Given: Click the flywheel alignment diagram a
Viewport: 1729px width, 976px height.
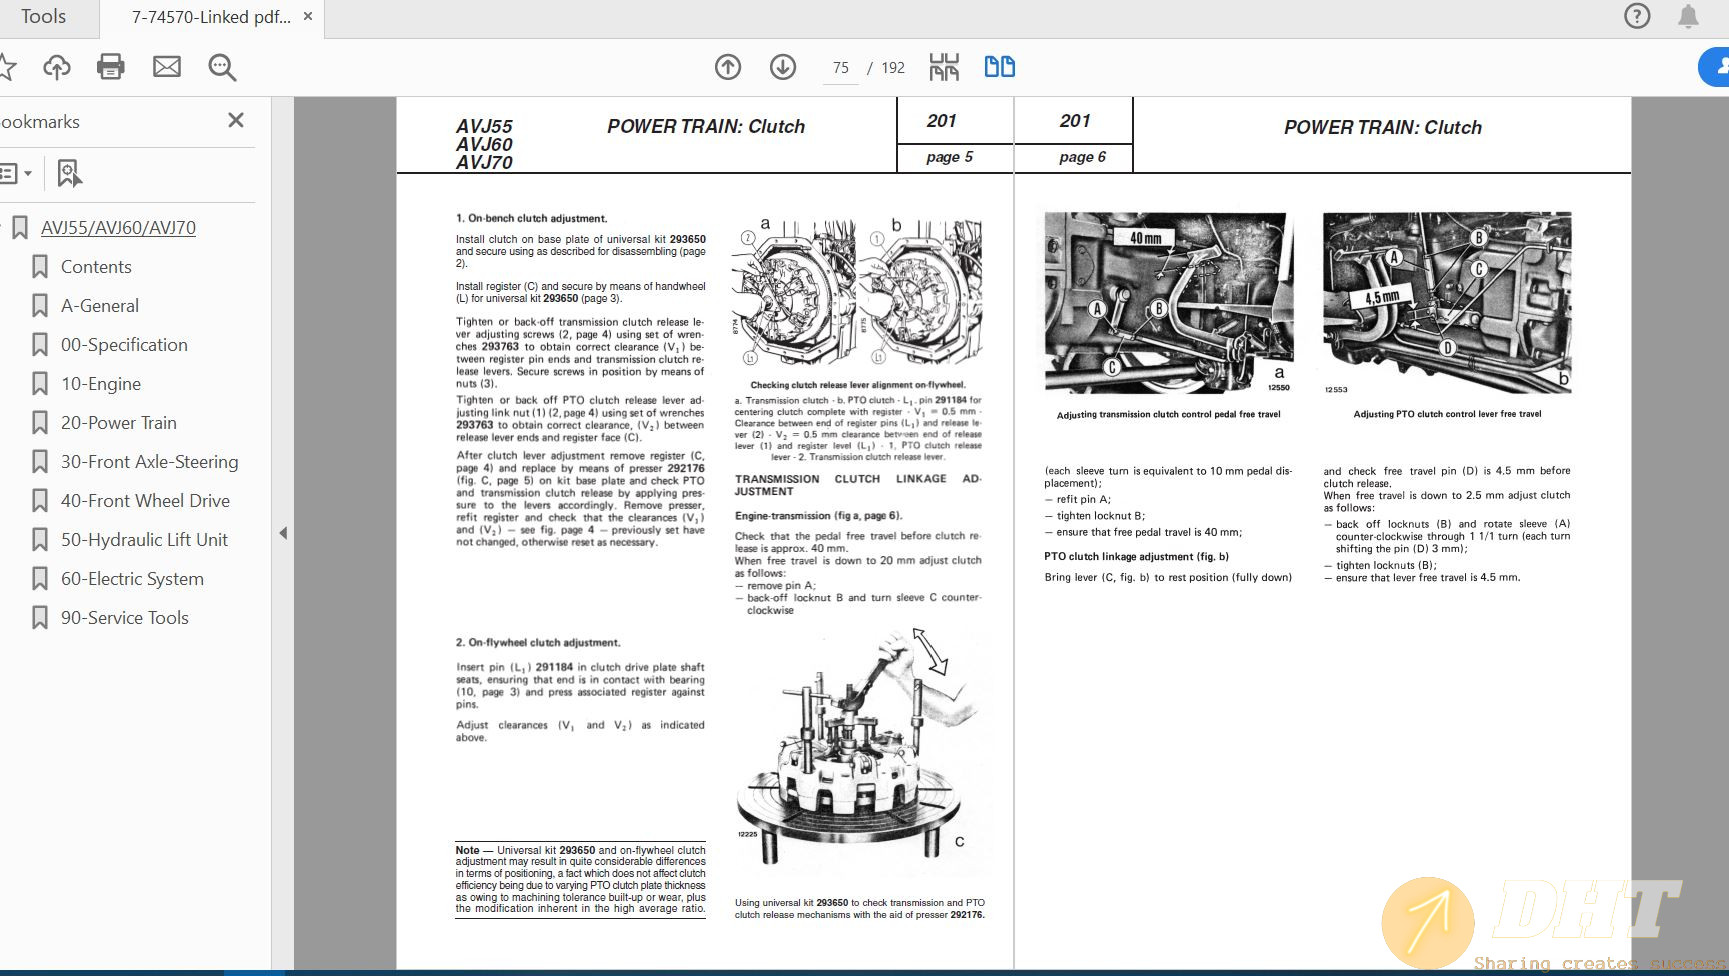Looking at the screenshot, I should pyautogui.click(x=795, y=293).
